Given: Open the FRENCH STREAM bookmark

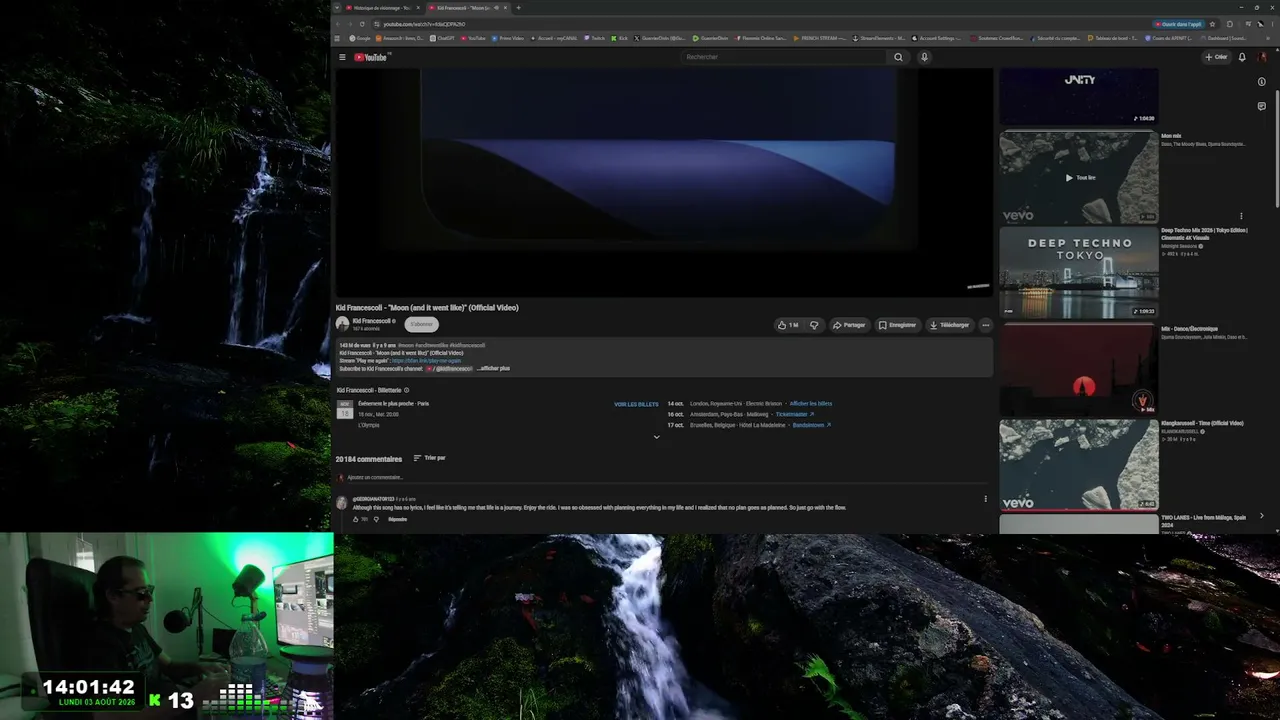Looking at the screenshot, I should tap(820, 38).
